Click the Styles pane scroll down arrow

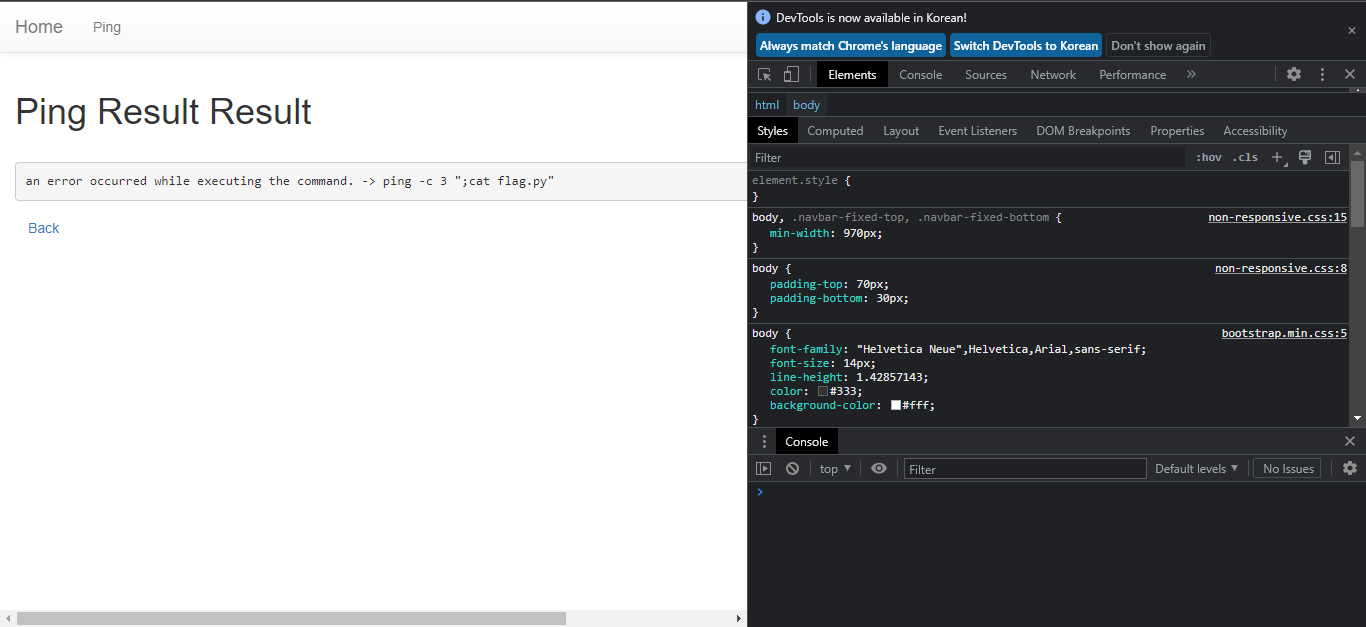[x=1357, y=418]
